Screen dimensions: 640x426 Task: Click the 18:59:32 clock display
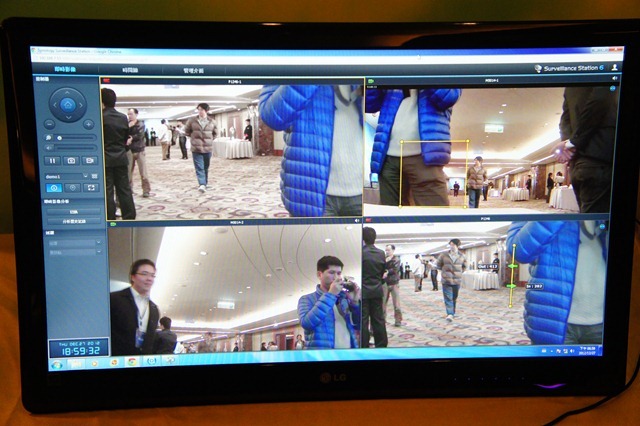(x=80, y=351)
